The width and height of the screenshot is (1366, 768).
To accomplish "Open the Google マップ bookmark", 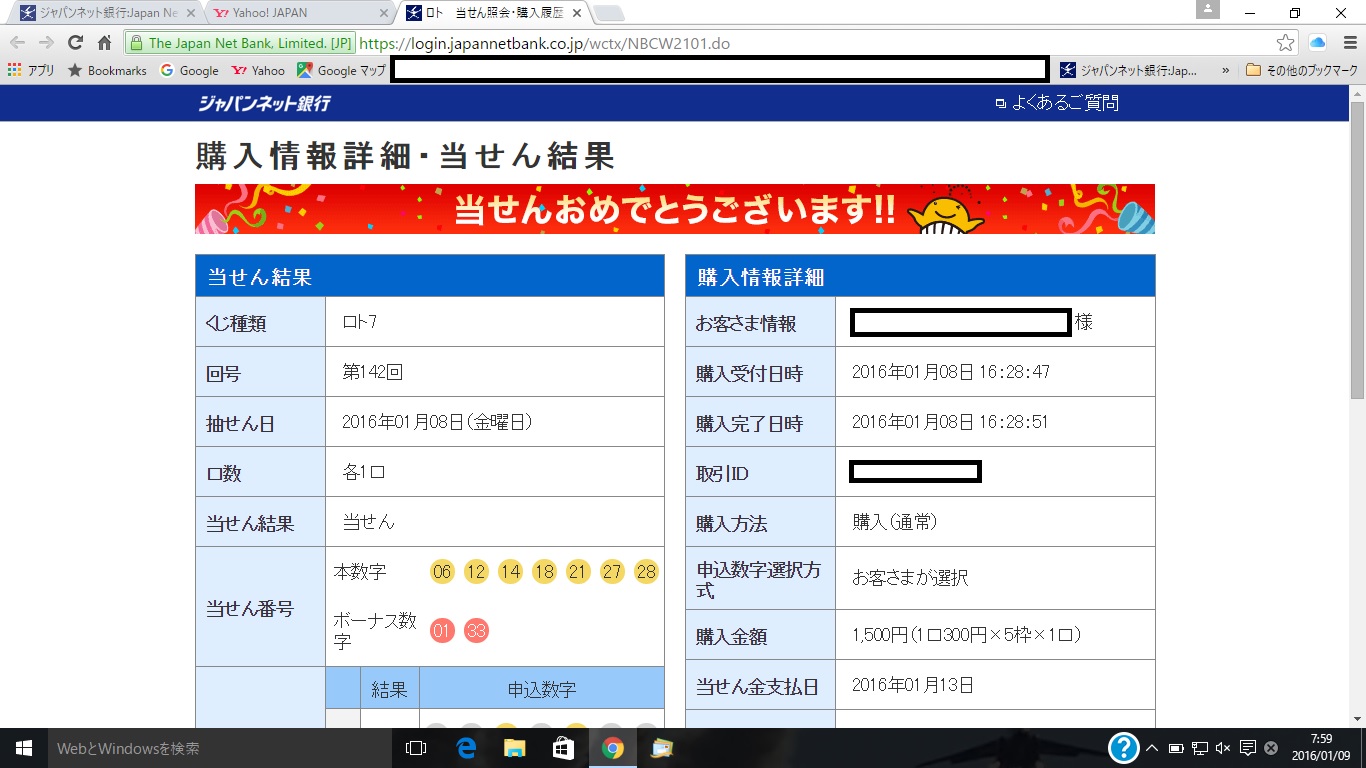I will point(341,70).
